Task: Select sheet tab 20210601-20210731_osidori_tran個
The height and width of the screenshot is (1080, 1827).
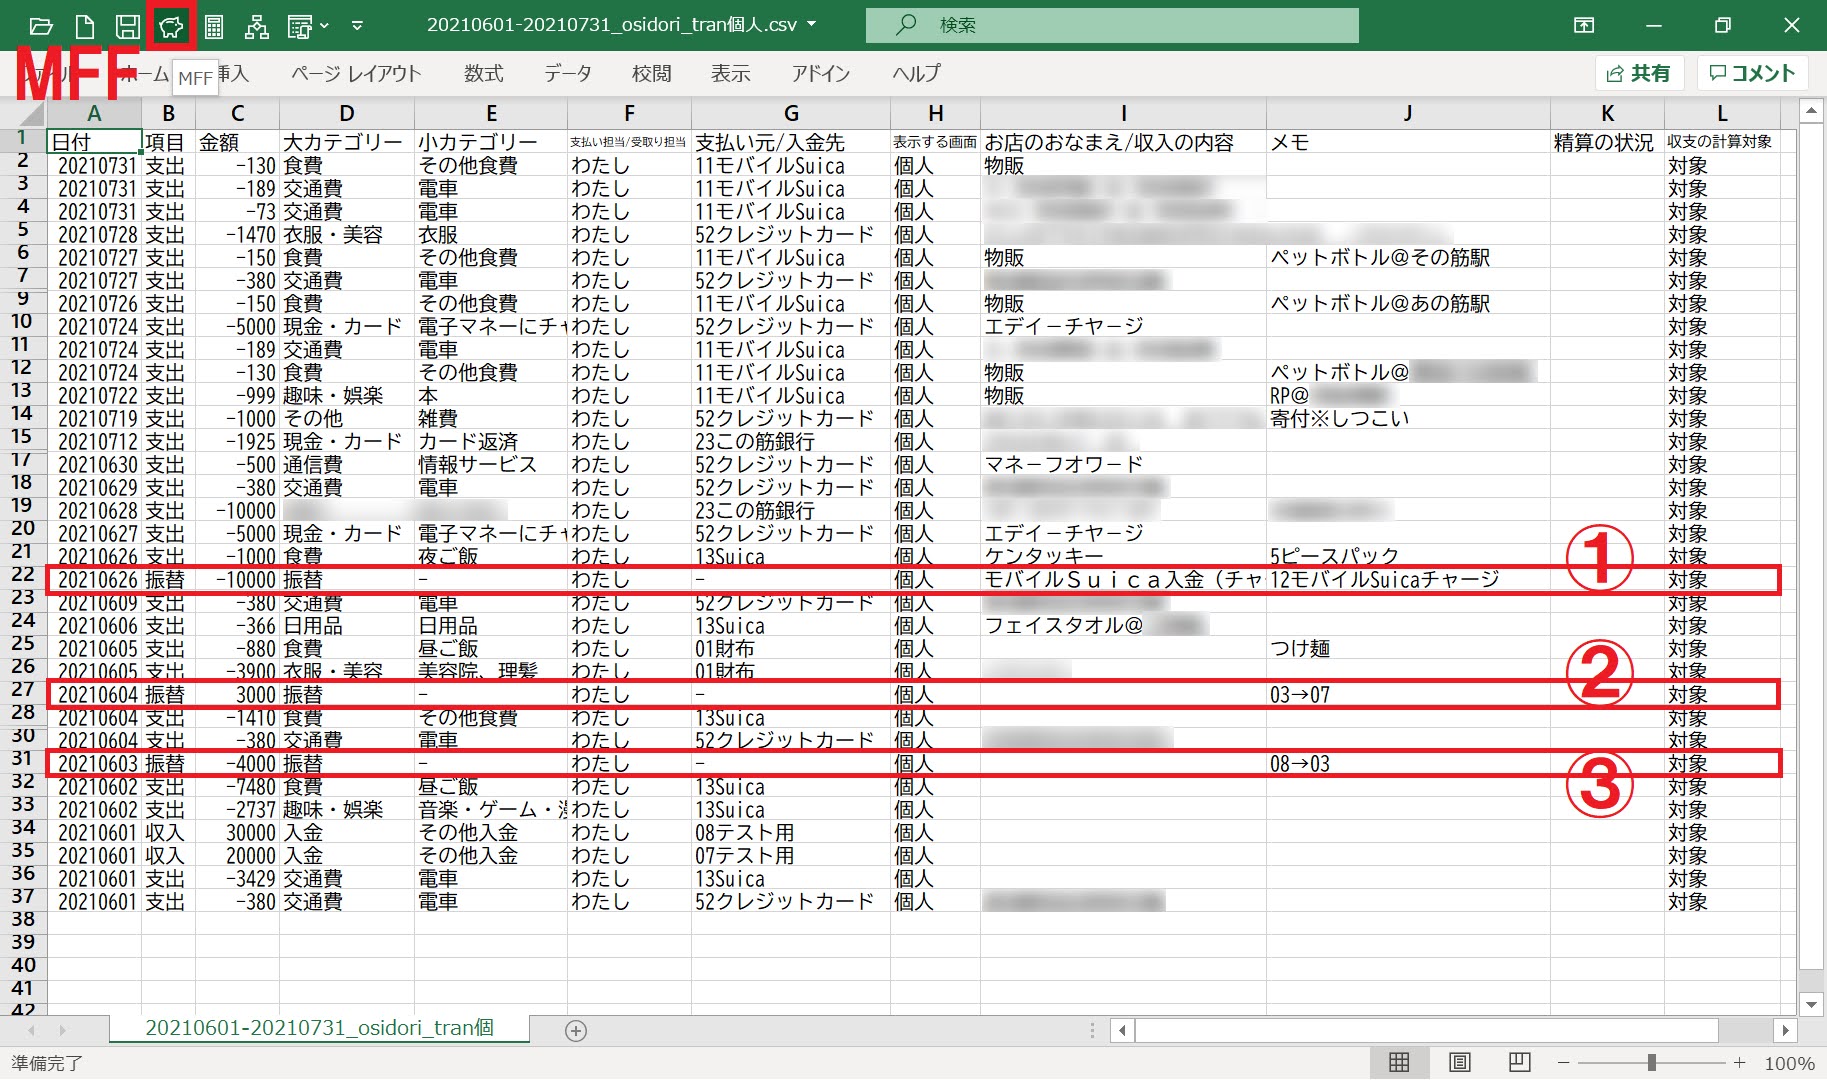Action: tap(319, 1028)
